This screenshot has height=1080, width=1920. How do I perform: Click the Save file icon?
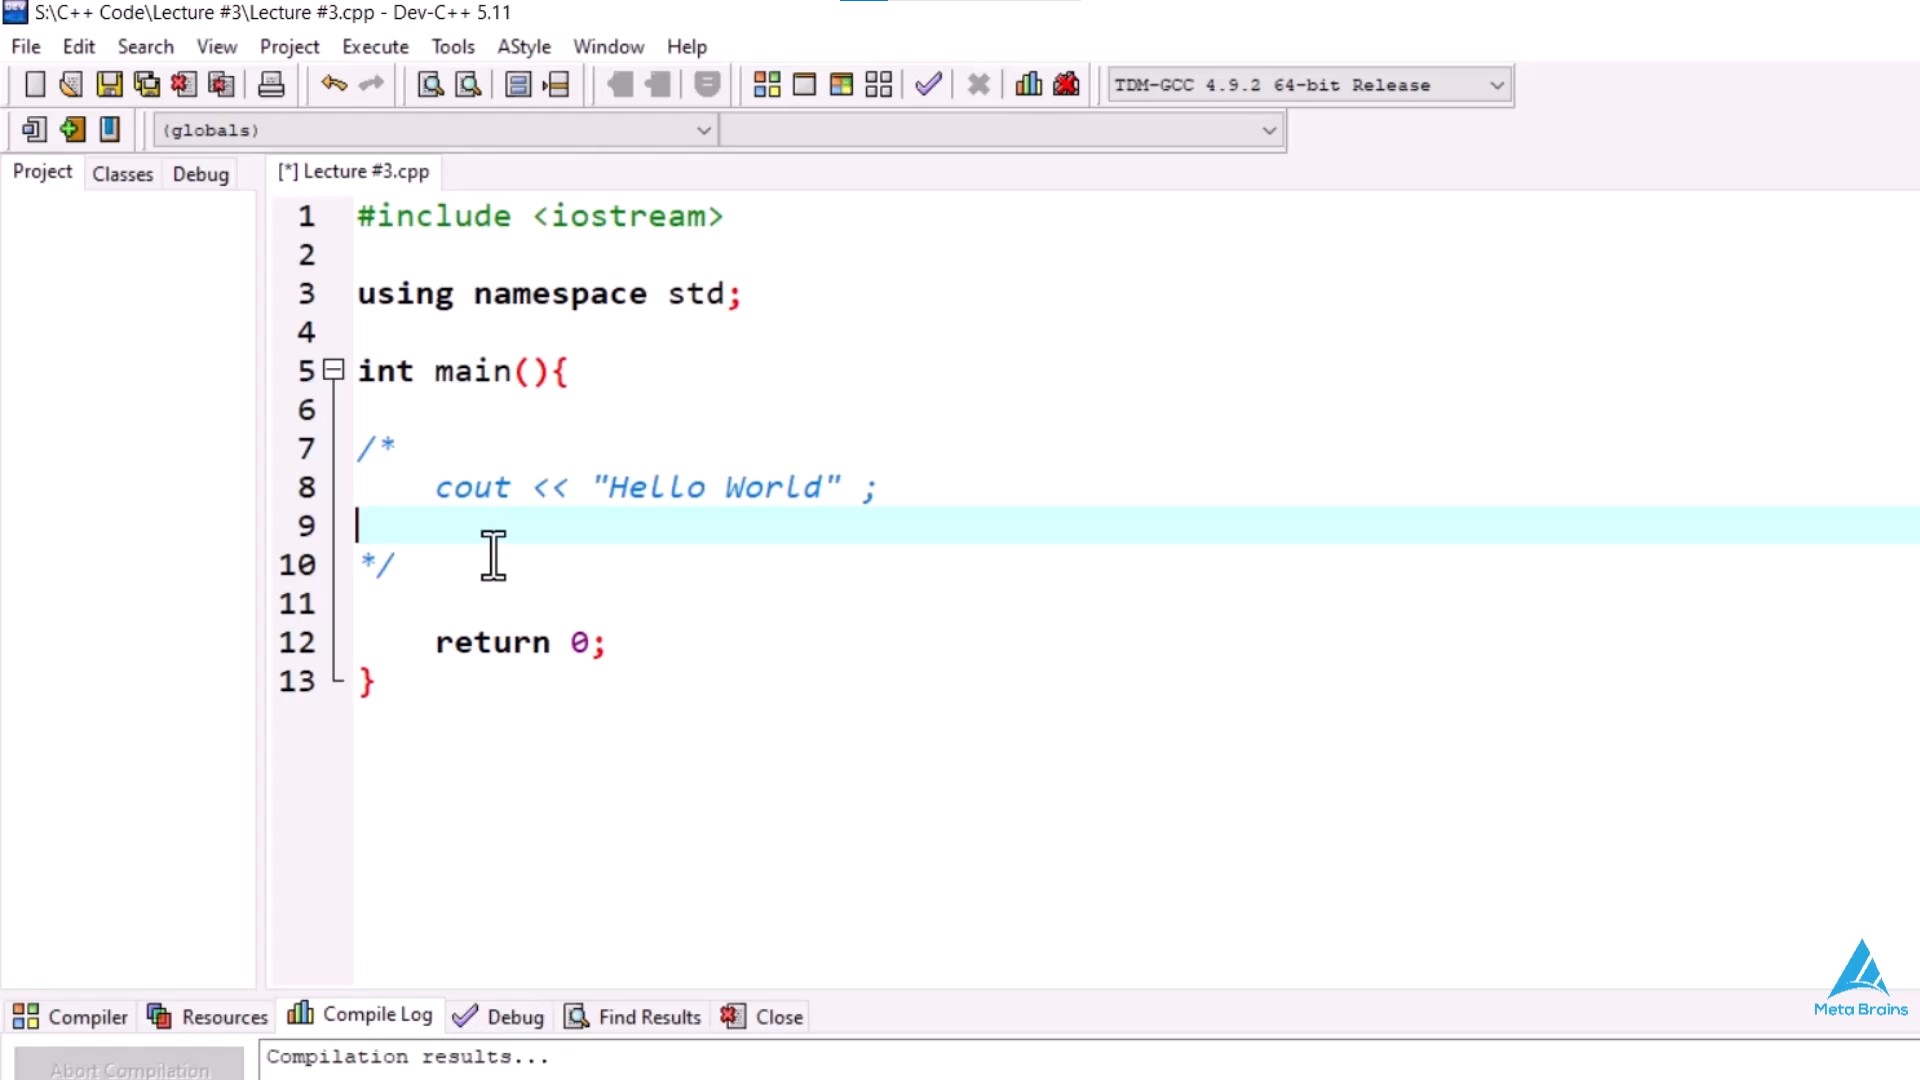pyautogui.click(x=108, y=83)
